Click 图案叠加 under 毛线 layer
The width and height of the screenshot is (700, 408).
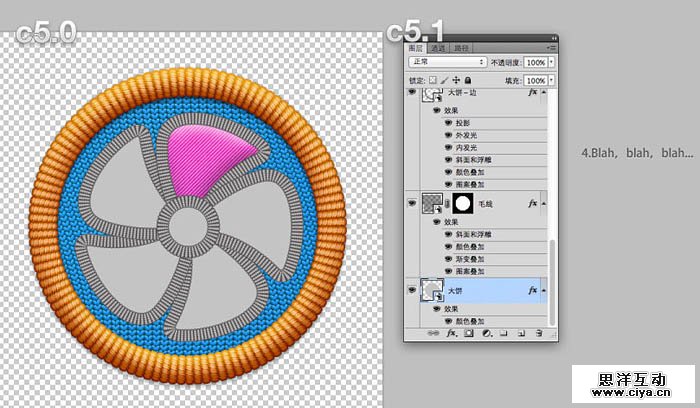[470, 271]
